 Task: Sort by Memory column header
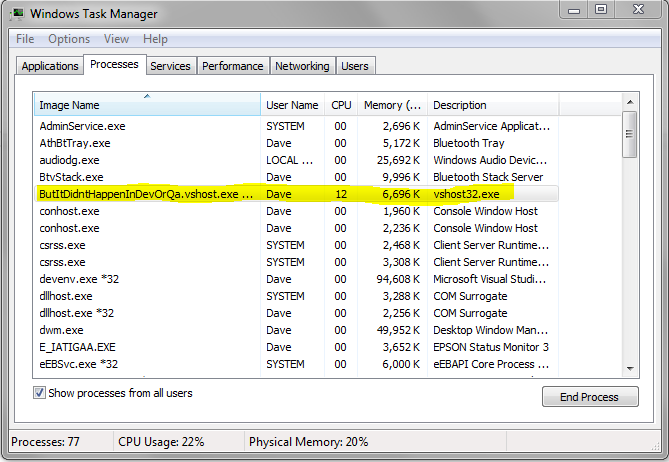click(x=392, y=105)
